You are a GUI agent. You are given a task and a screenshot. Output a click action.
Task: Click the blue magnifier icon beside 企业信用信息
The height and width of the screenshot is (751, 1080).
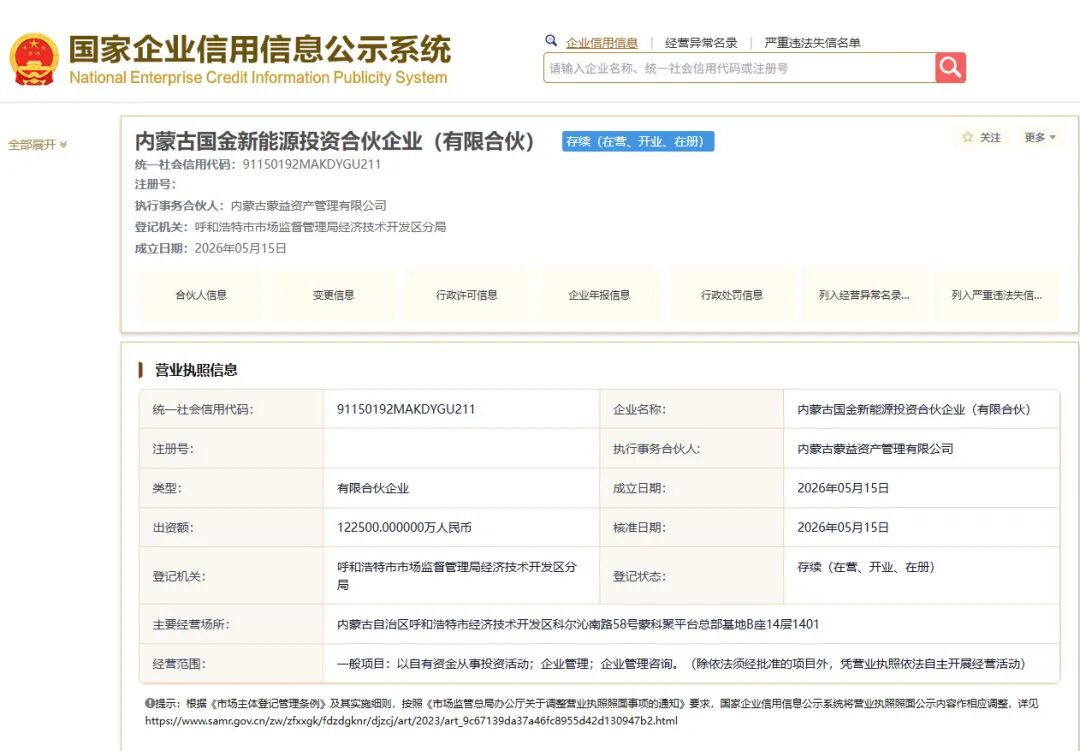coord(551,41)
